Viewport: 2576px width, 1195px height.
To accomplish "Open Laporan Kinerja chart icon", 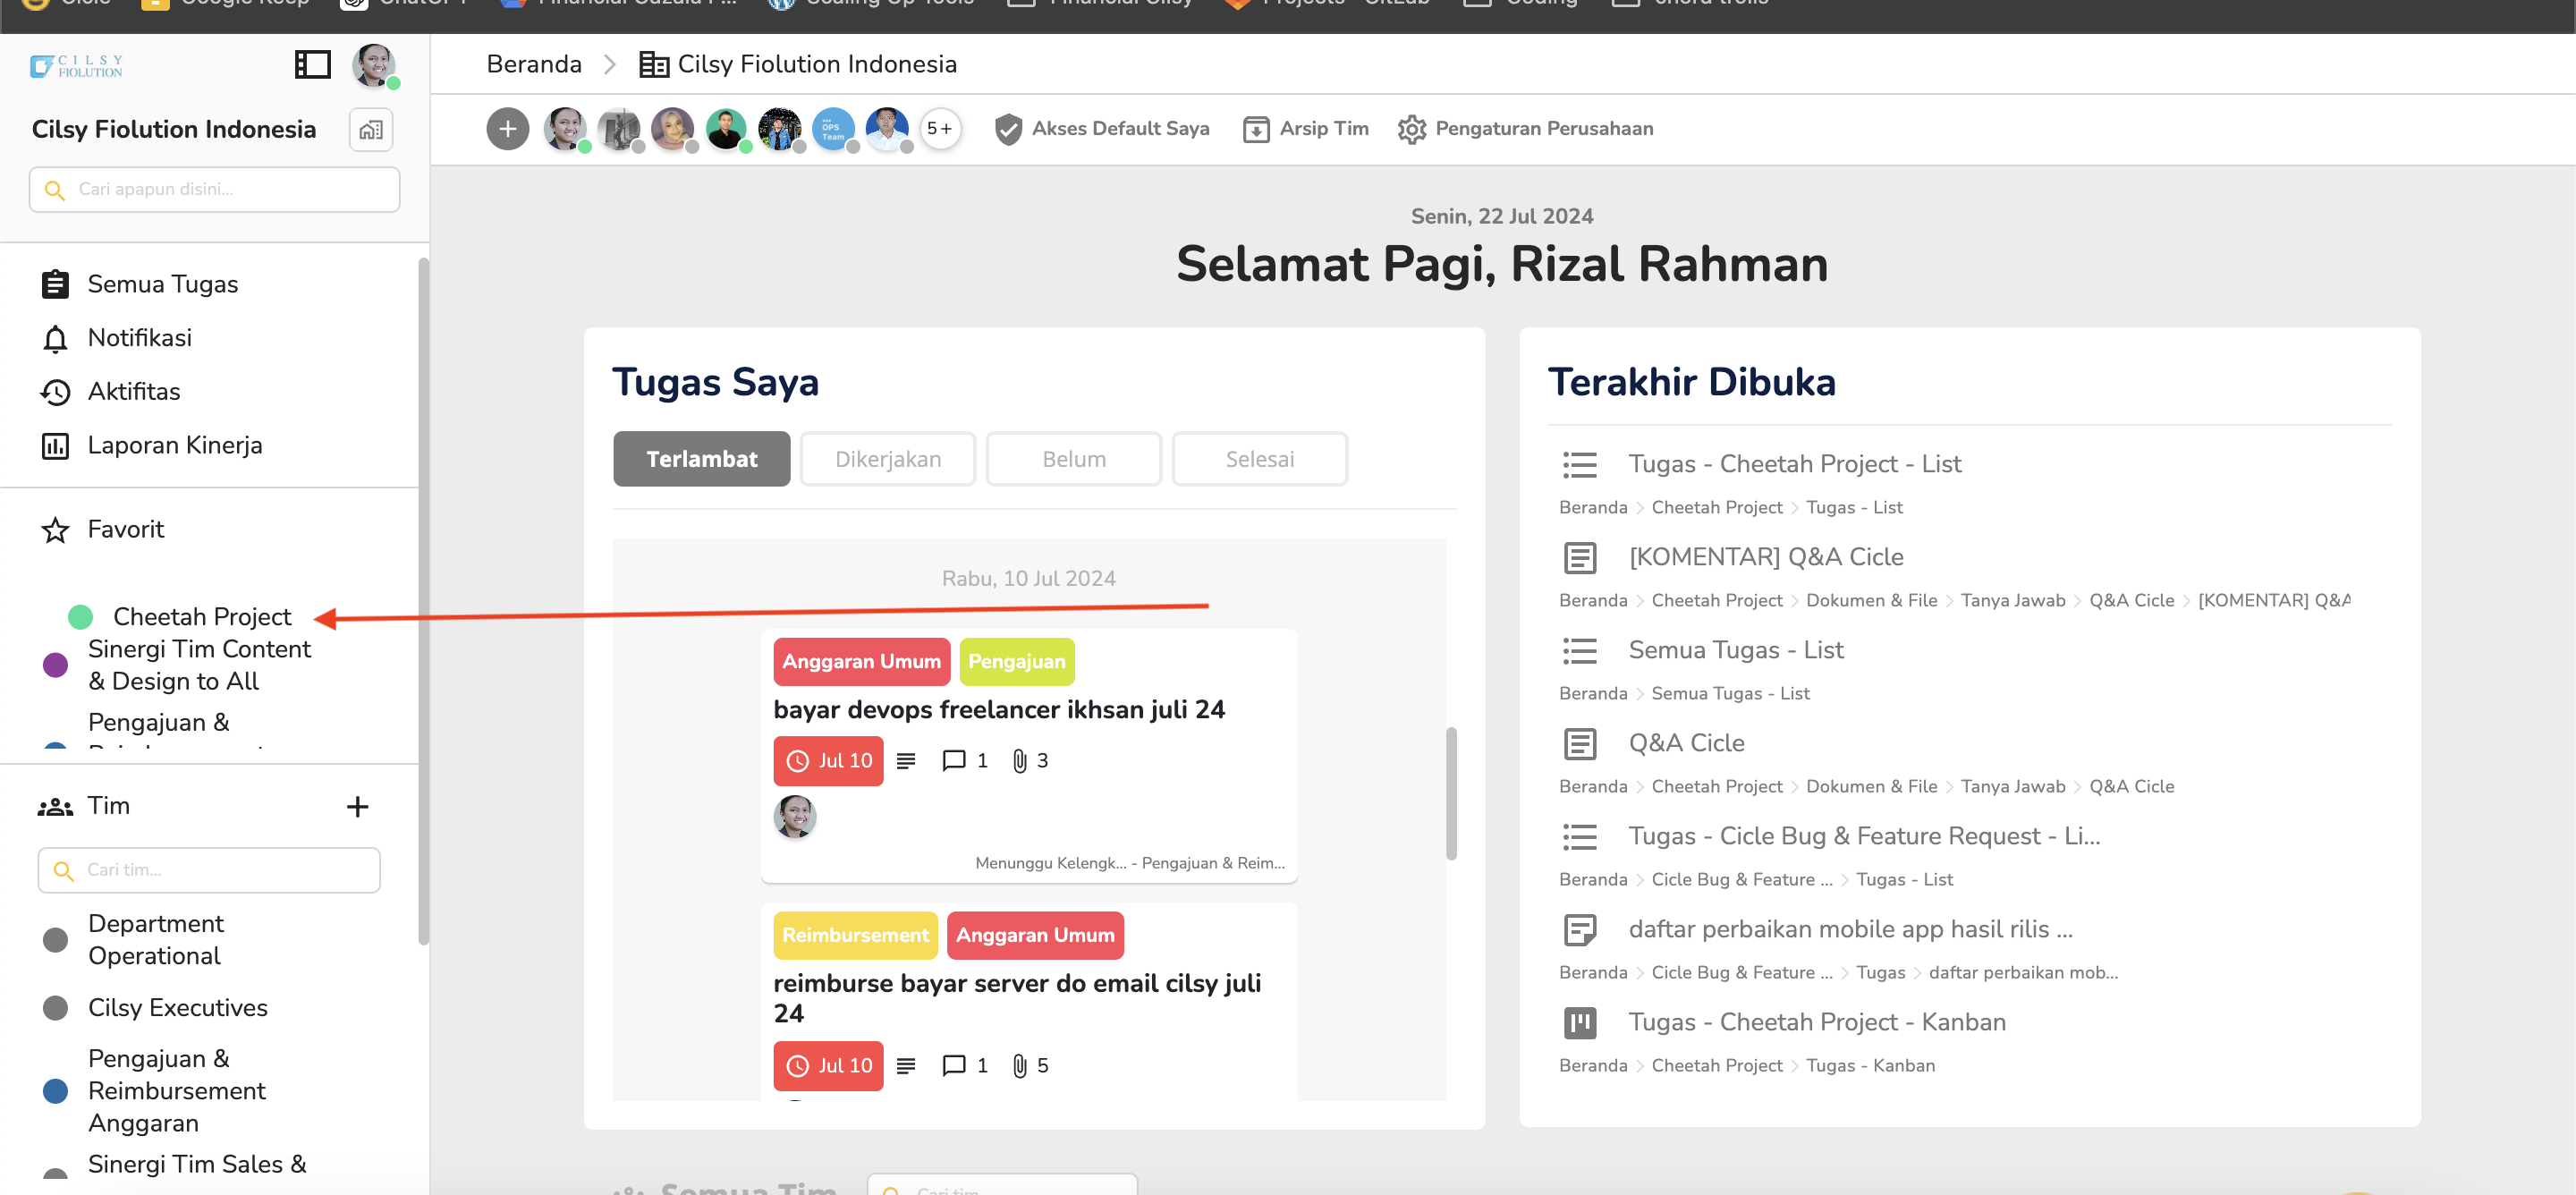I will (x=55, y=446).
